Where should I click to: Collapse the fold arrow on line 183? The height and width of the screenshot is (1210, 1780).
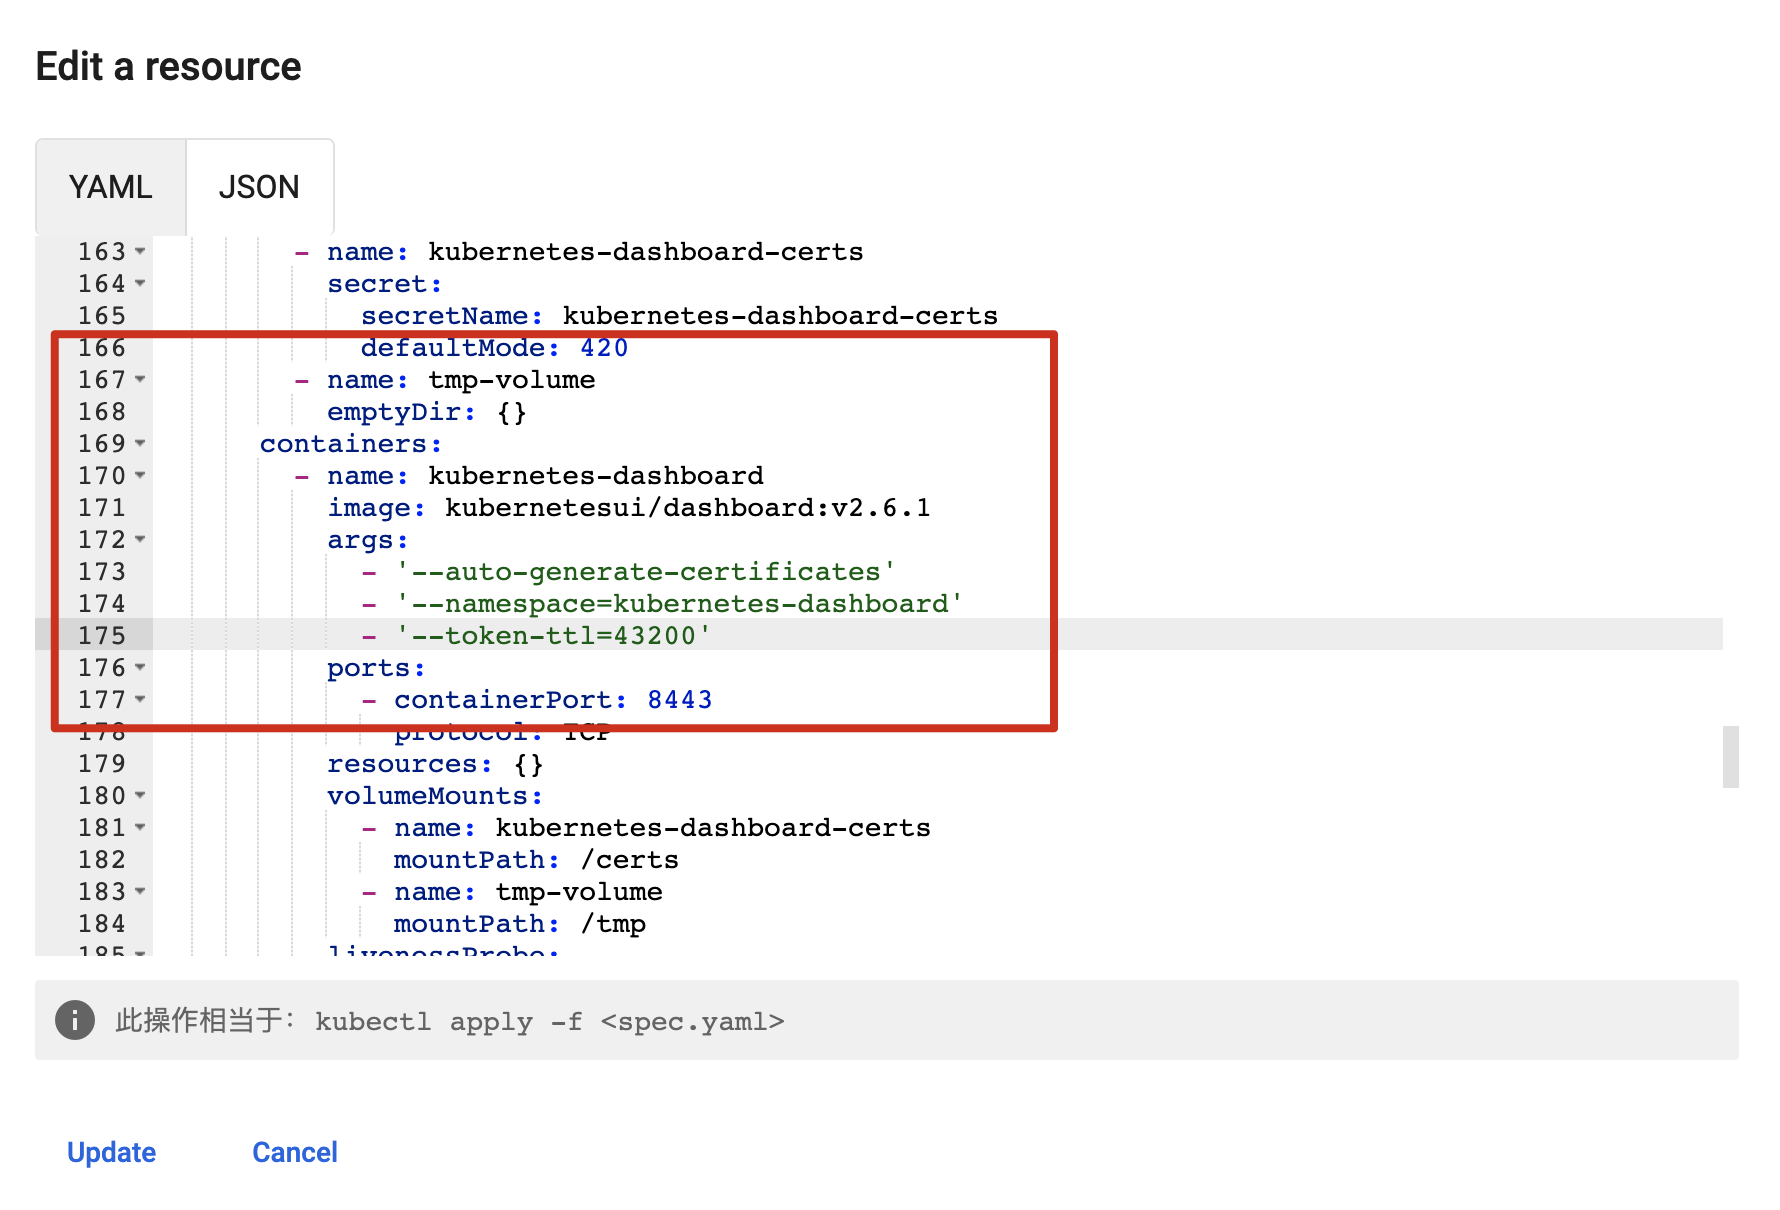tap(140, 891)
